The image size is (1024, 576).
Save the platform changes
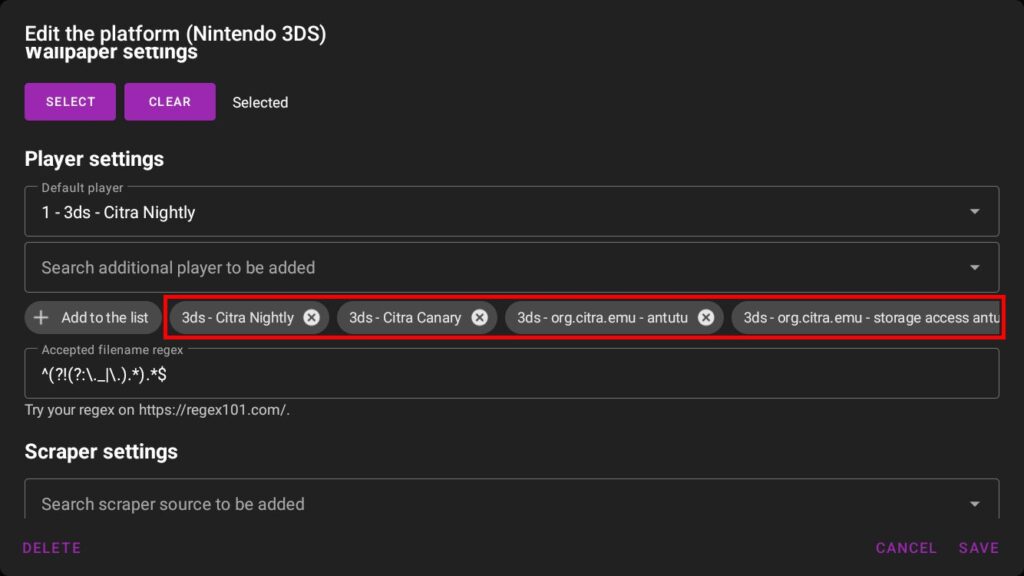coord(978,548)
